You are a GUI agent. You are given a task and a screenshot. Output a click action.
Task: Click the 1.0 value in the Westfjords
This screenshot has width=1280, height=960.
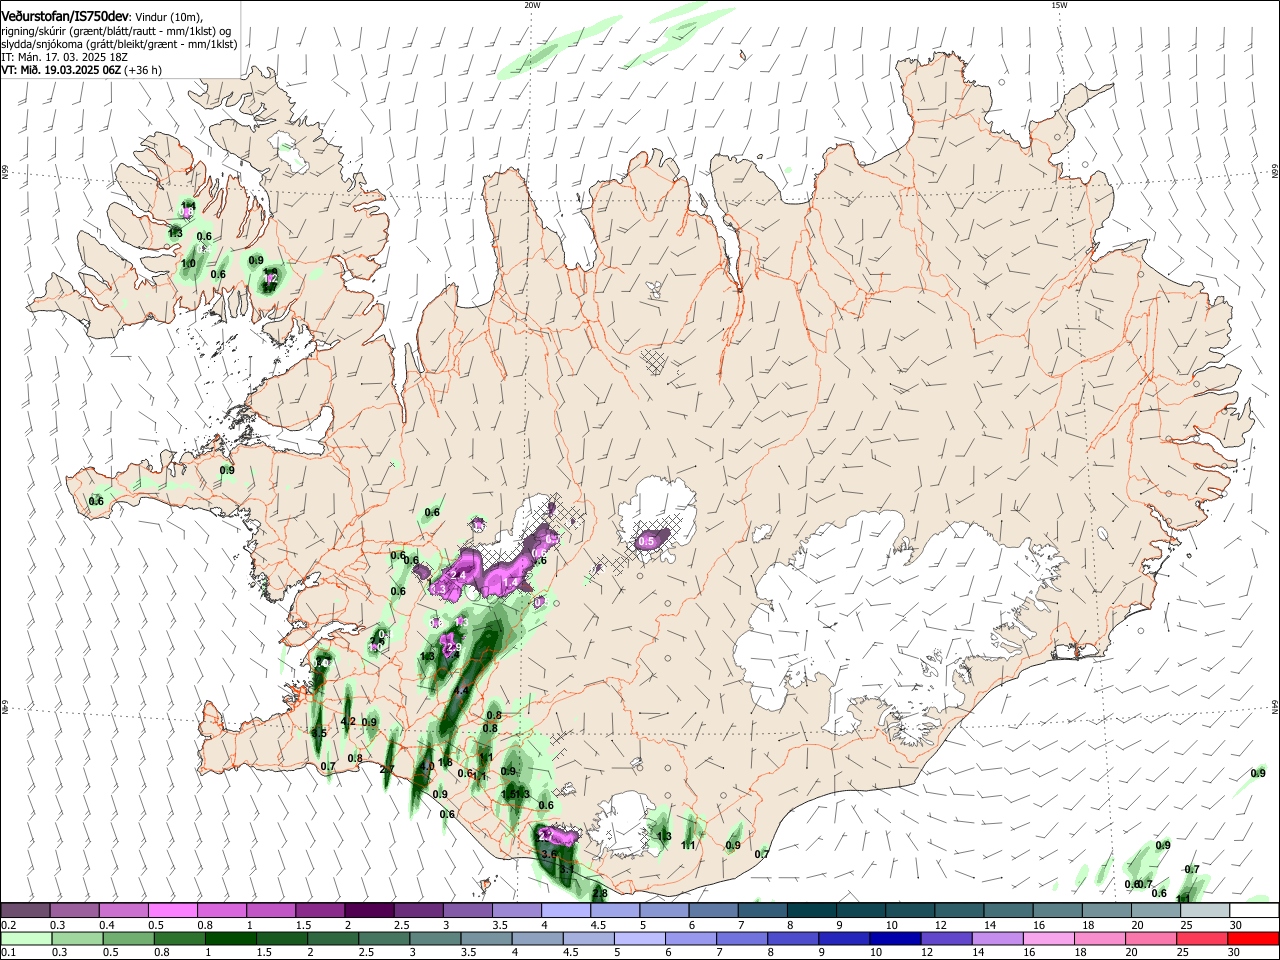[188, 264]
